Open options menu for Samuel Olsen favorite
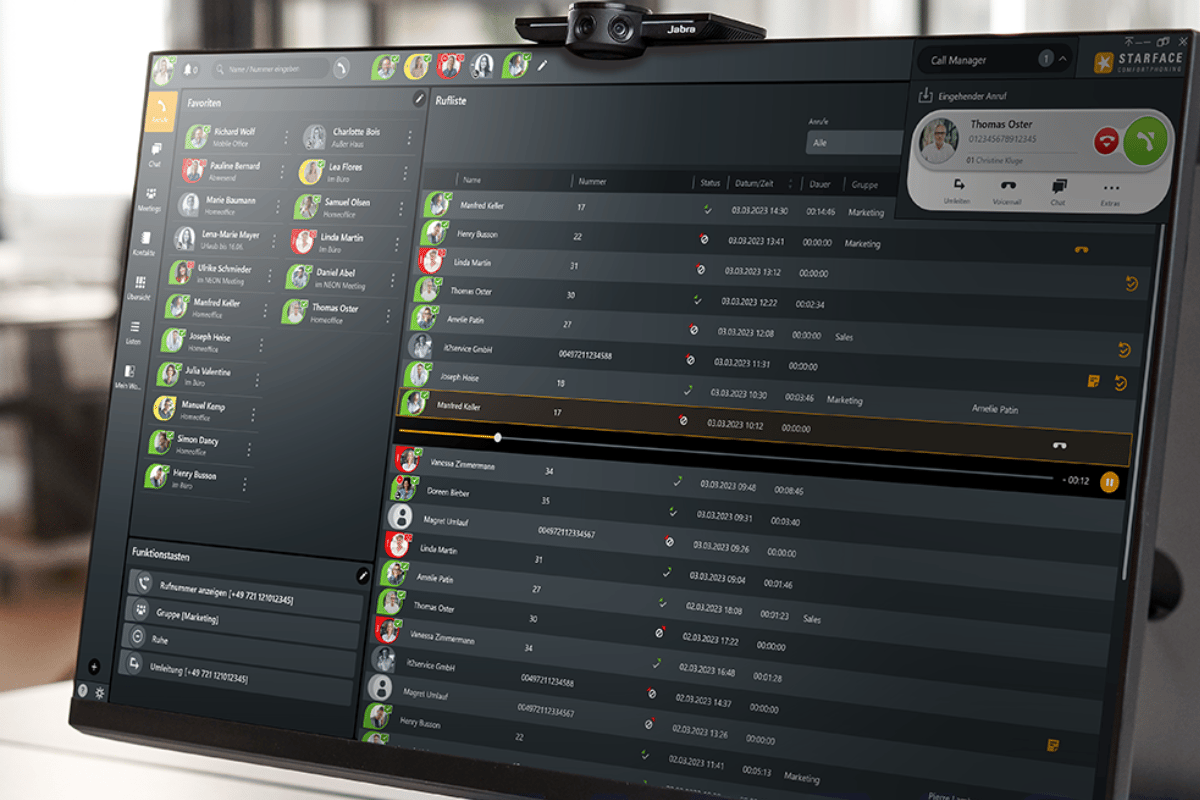 coord(400,208)
